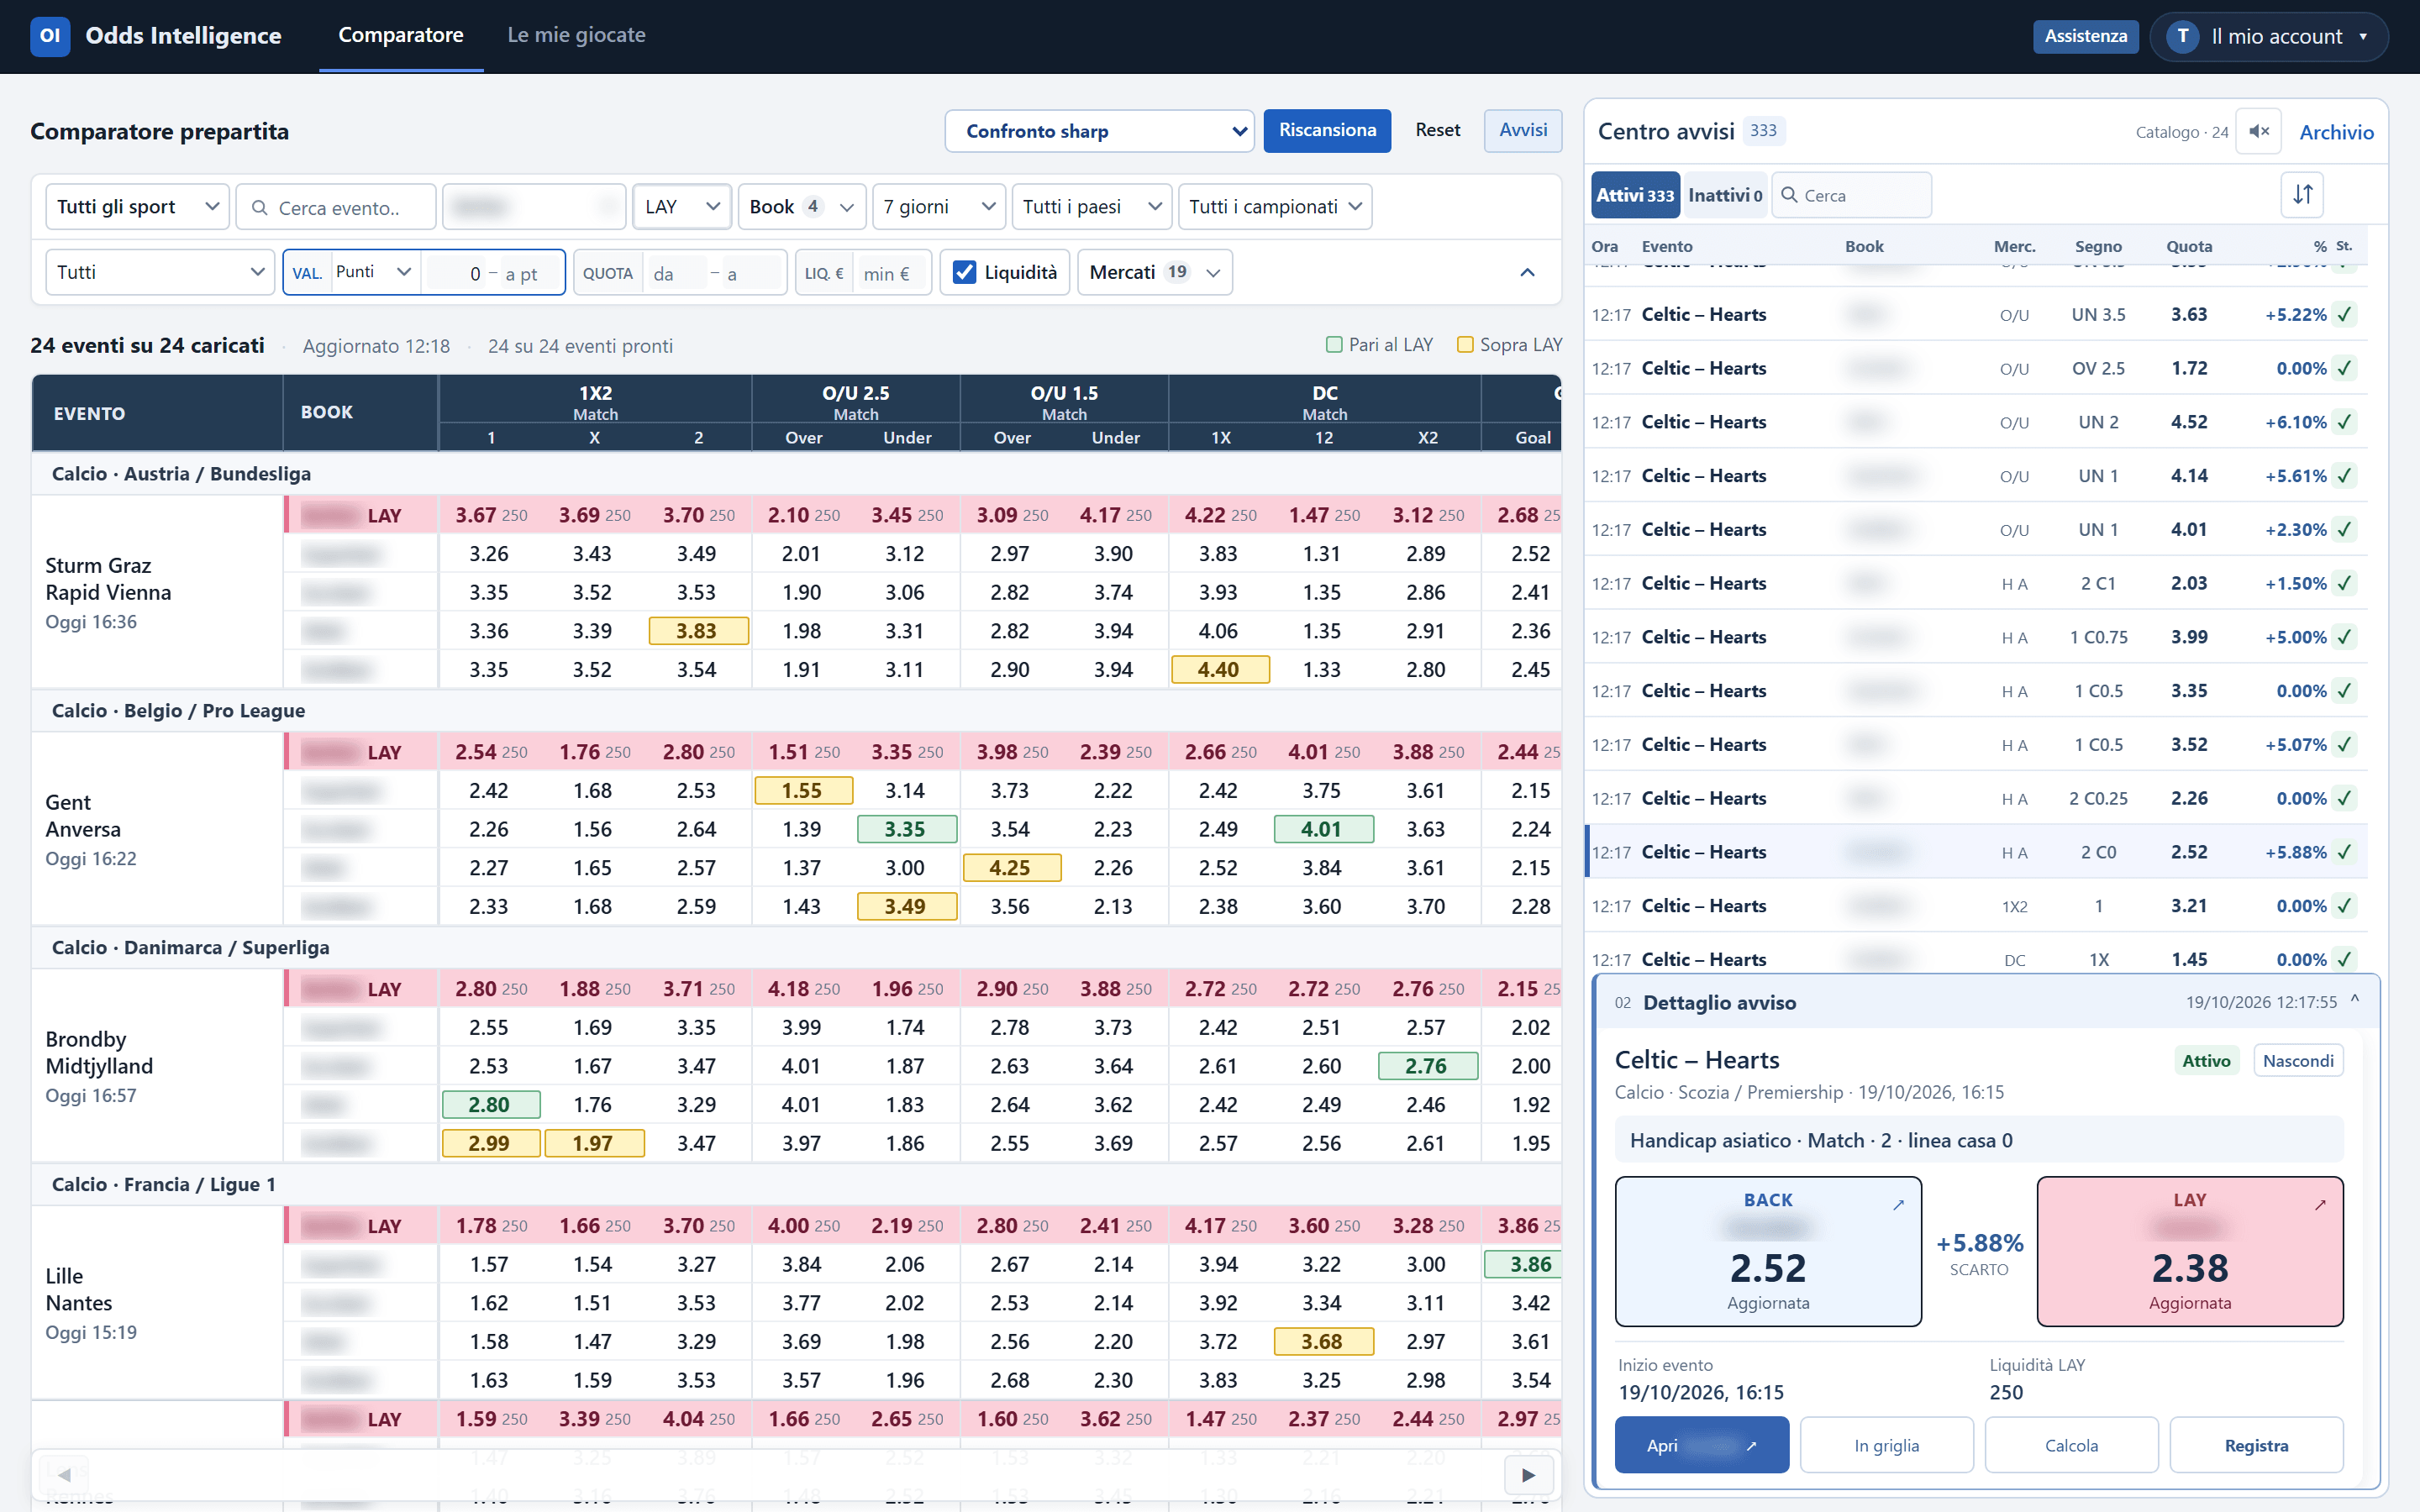
Task: Open the 7 giorni period dropdown
Action: pos(938,207)
